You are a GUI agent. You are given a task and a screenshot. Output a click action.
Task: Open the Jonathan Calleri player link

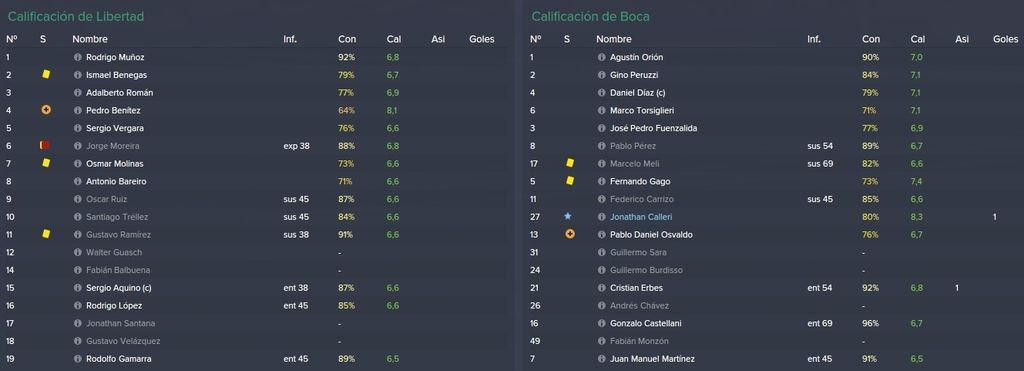click(641, 217)
